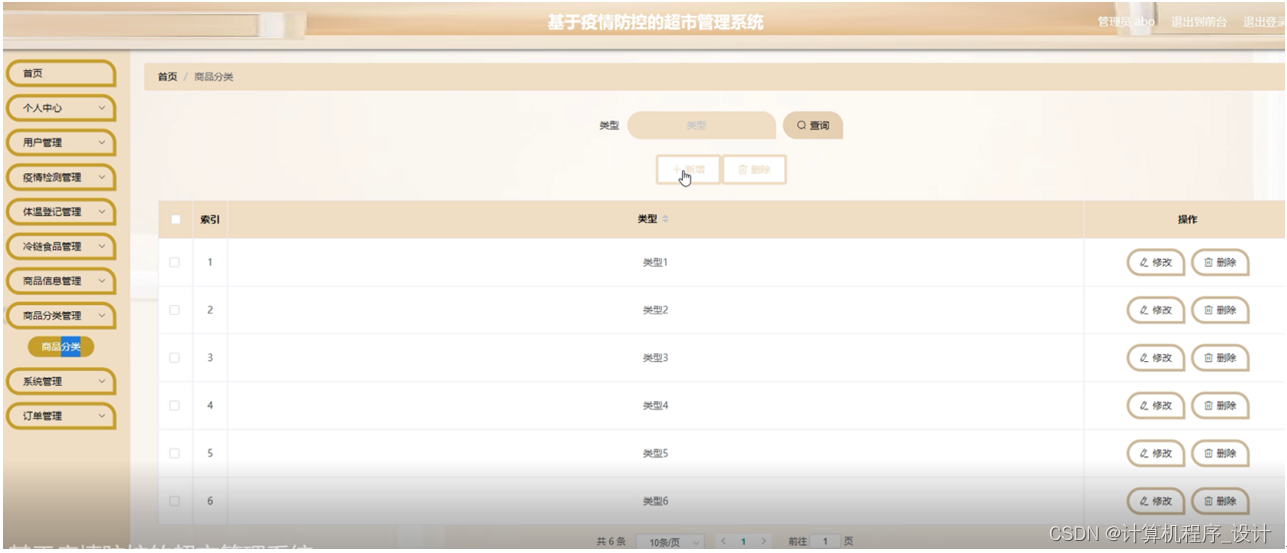Click 修改 for row 类型5

tap(1156, 453)
